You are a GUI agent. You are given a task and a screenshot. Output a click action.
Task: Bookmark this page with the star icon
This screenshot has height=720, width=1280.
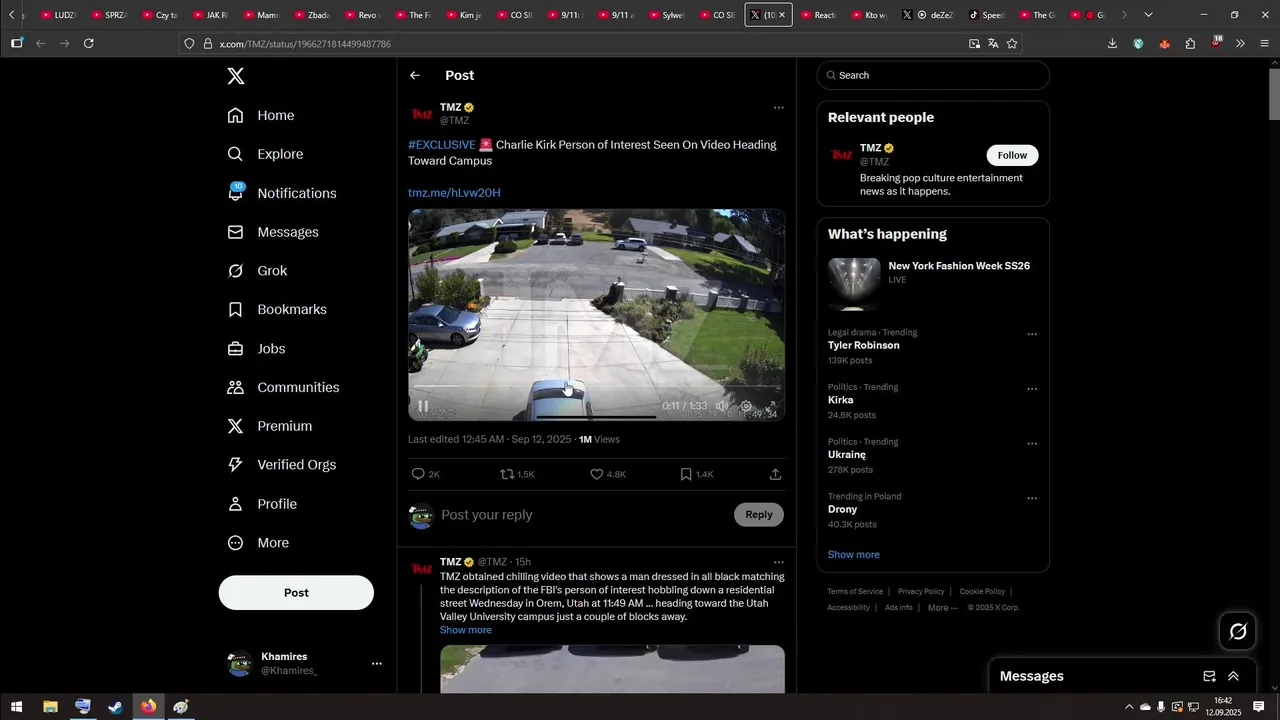point(1012,44)
